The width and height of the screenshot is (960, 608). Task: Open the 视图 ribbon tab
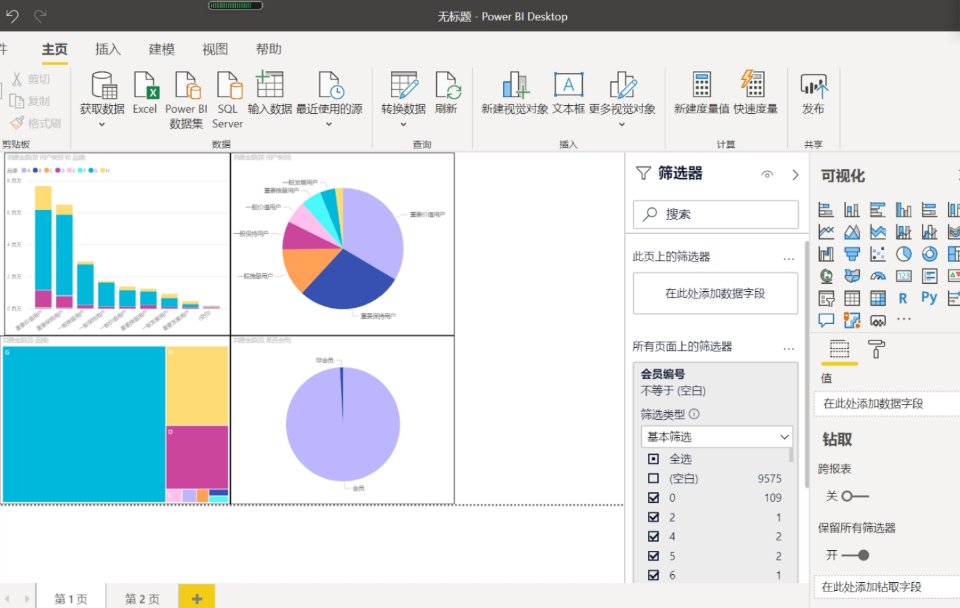pos(215,49)
